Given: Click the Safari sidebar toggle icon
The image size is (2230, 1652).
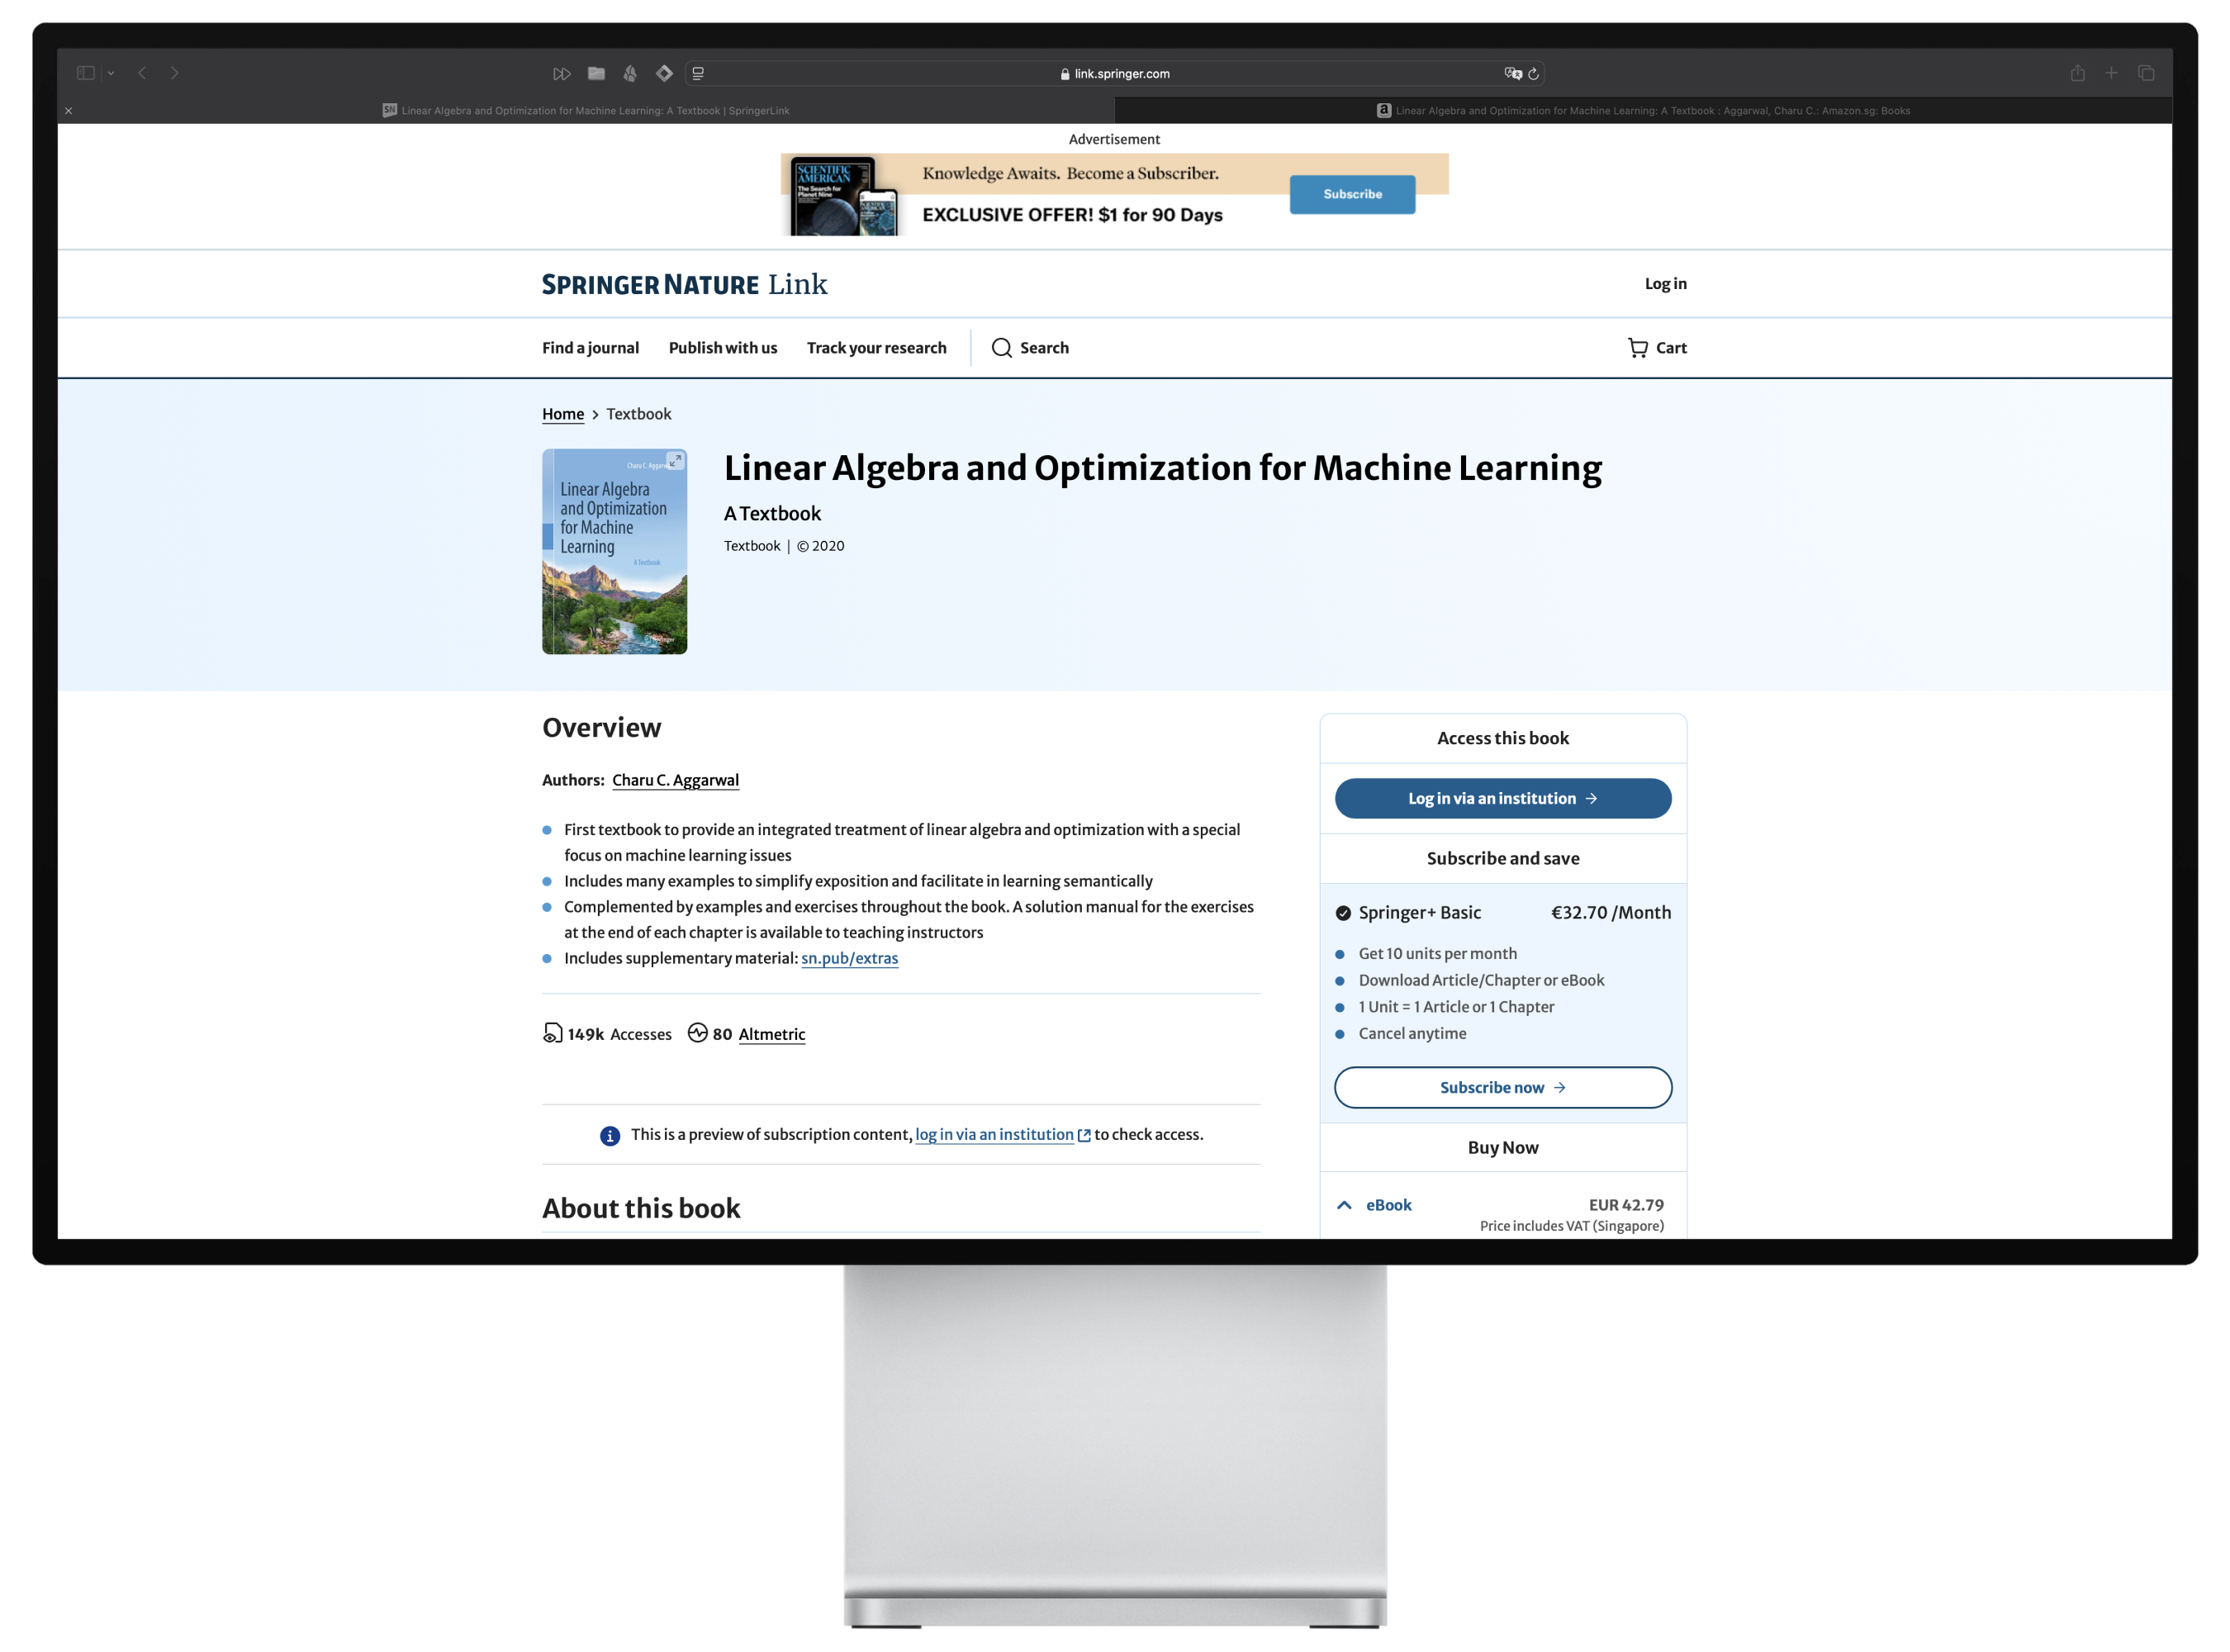Looking at the screenshot, I should click(x=86, y=73).
